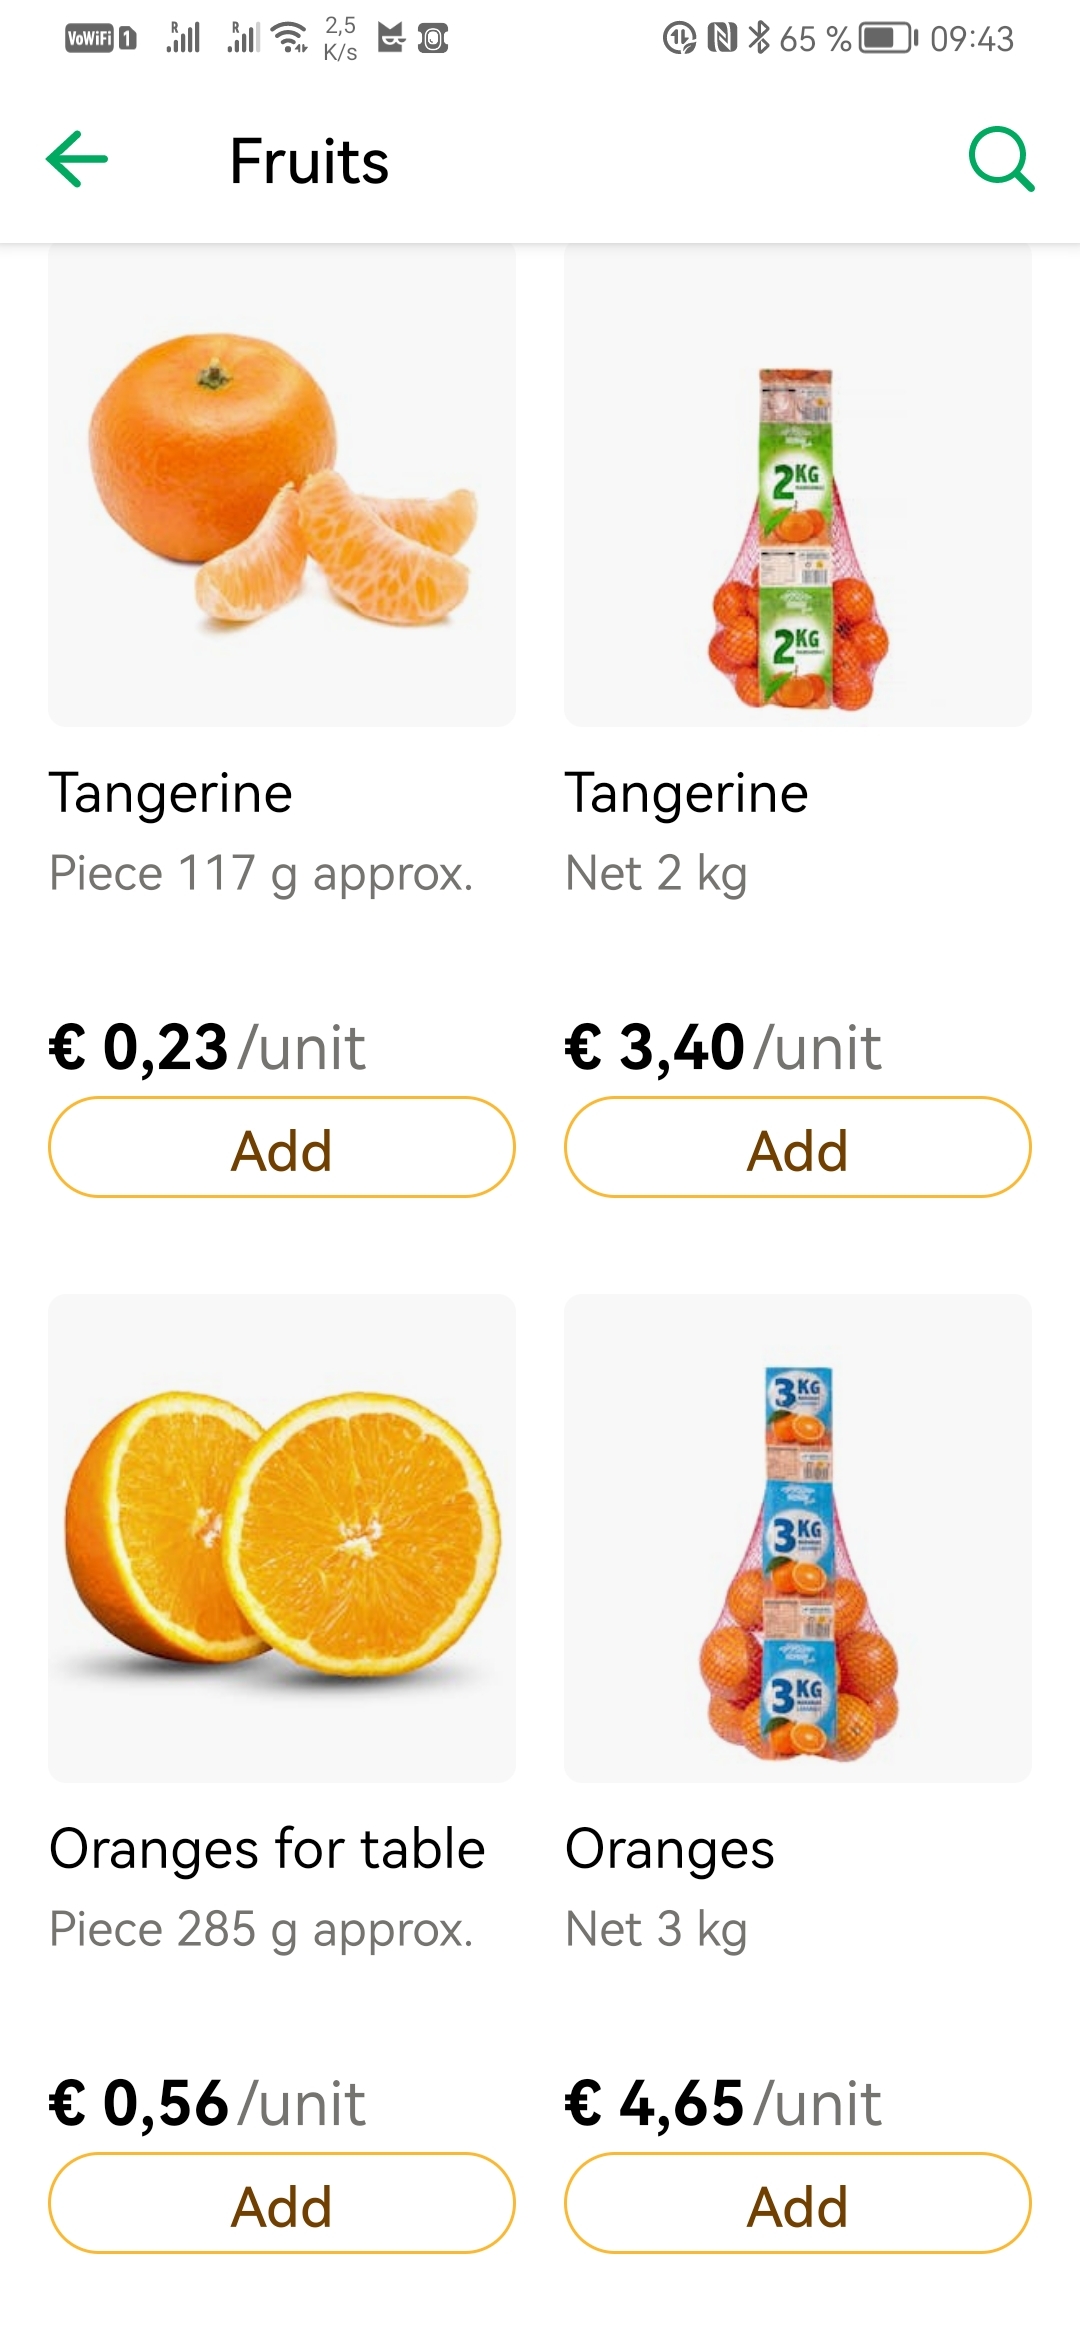Tap the Bluetooth status icon
The image size is (1080, 2340).
(760, 38)
